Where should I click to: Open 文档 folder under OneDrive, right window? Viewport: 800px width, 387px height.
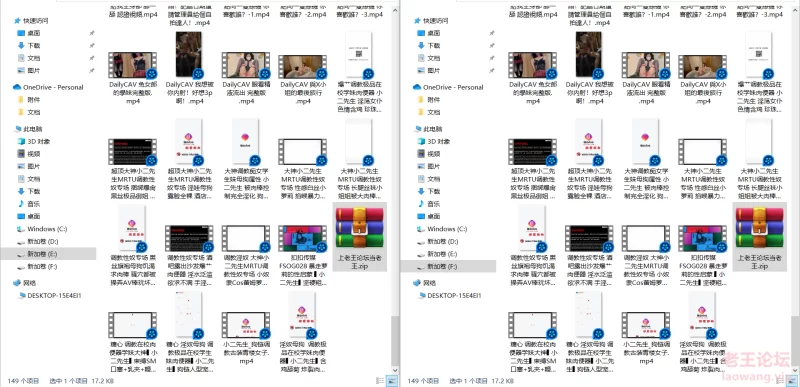coord(429,112)
